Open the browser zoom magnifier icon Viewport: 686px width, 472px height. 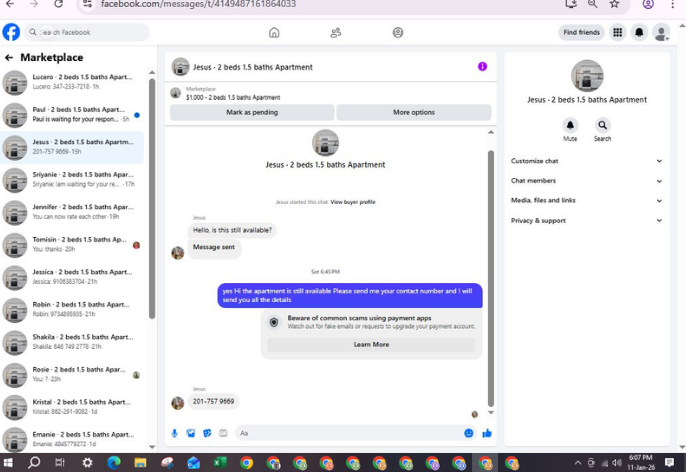(x=592, y=4)
